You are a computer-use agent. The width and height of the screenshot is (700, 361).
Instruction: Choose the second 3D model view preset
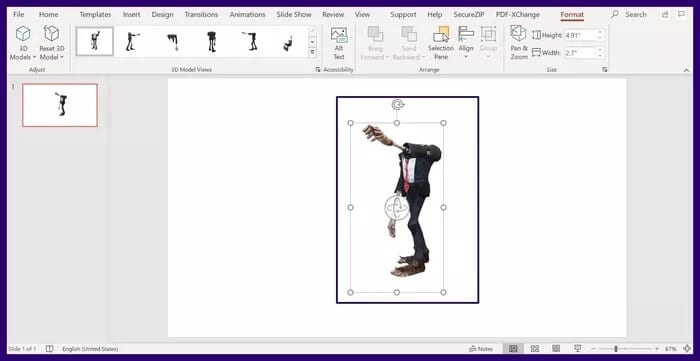click(132, 41)
